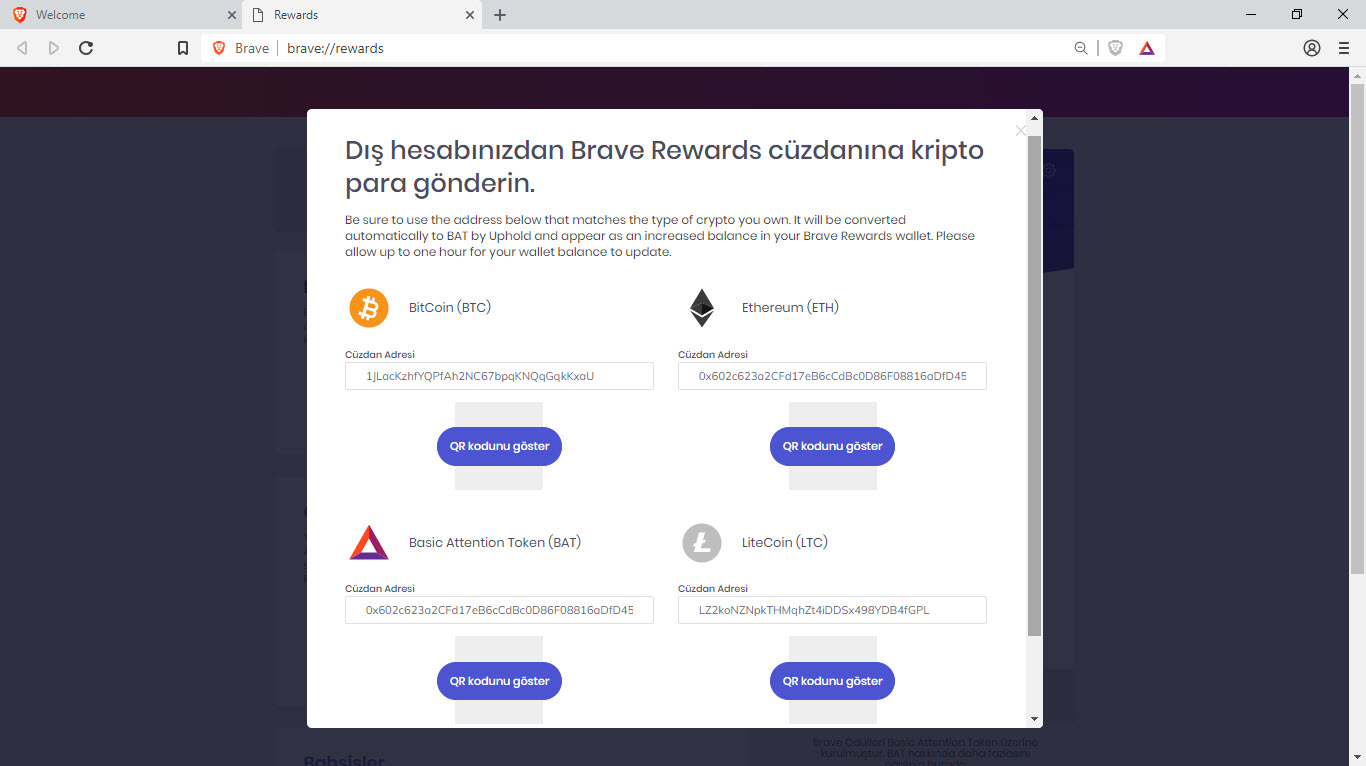Click the page scrollbar up arrow
The width and height of the screenshot is (1366, 766).
coord(1358,75)
